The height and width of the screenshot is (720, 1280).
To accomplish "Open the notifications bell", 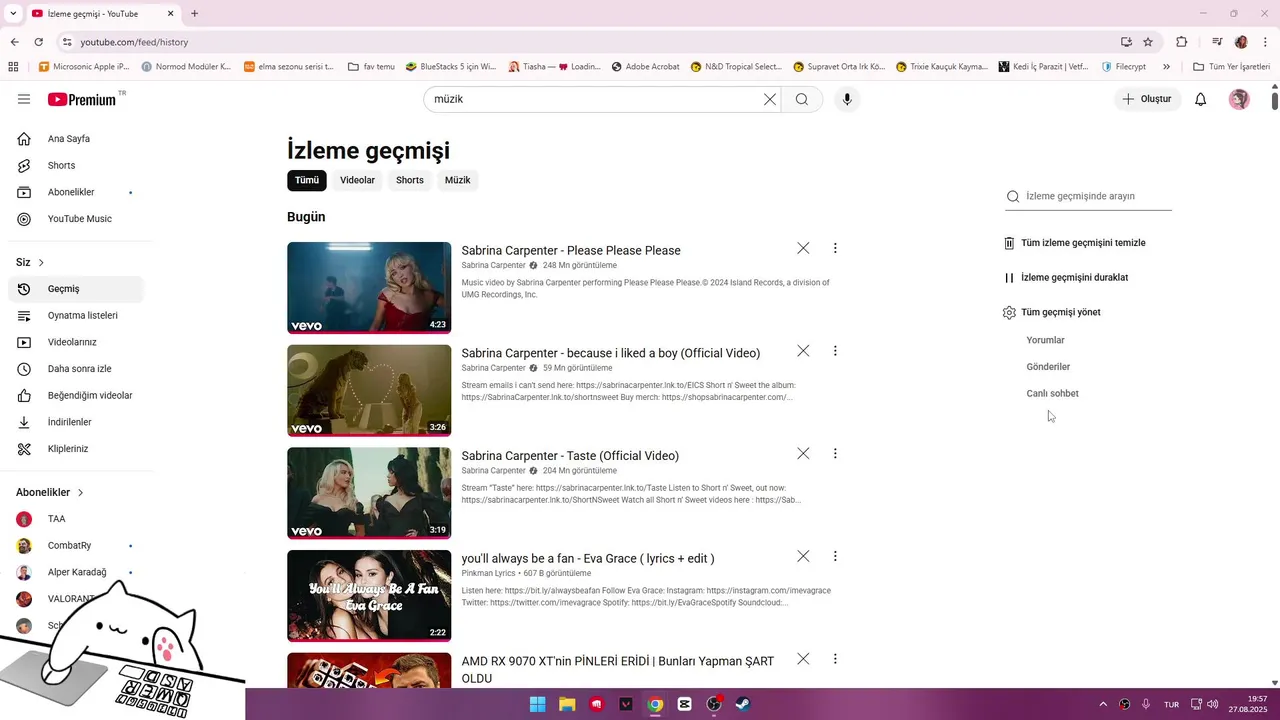I will 1200,99.
